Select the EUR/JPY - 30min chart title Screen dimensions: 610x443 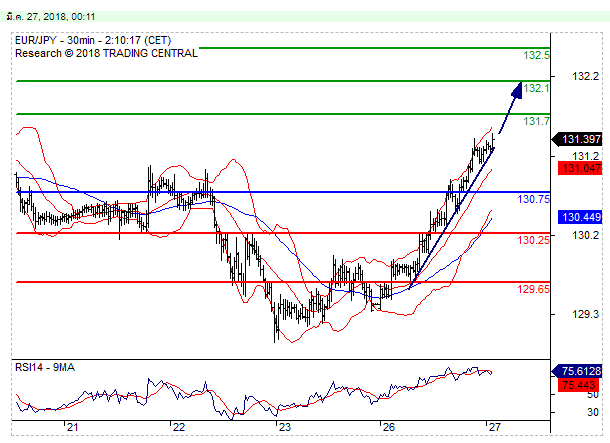93,40
